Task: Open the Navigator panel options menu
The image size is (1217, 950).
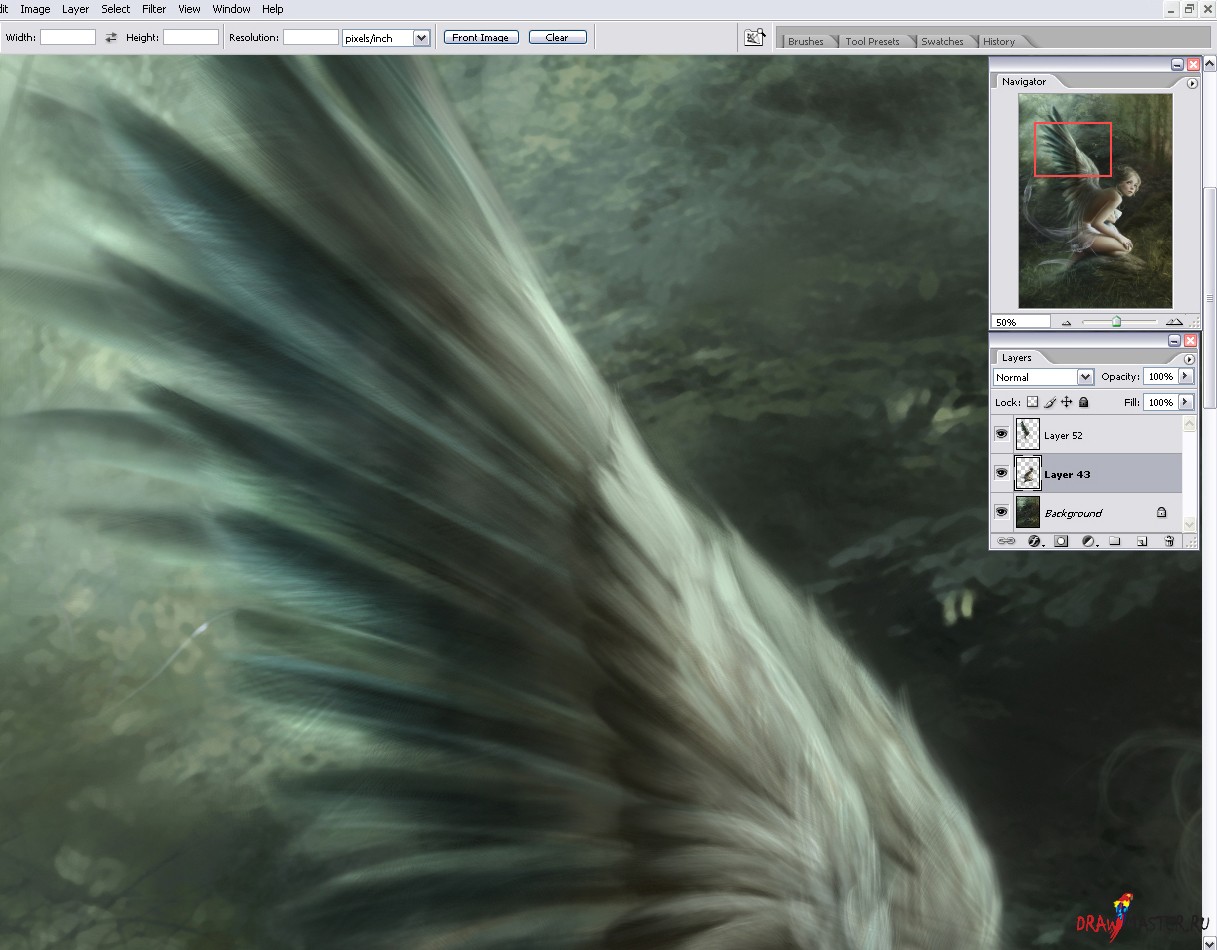Action: 1191,84
